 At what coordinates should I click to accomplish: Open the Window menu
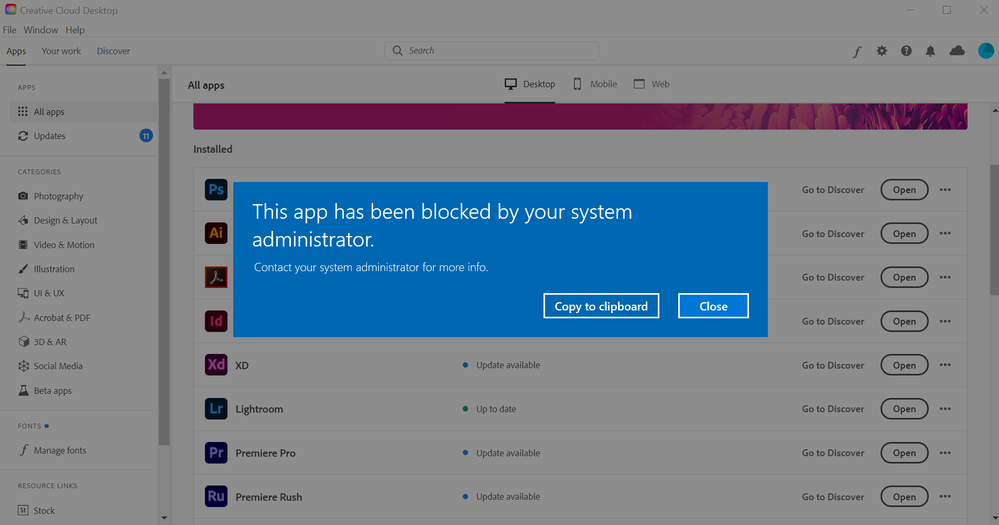41,30
